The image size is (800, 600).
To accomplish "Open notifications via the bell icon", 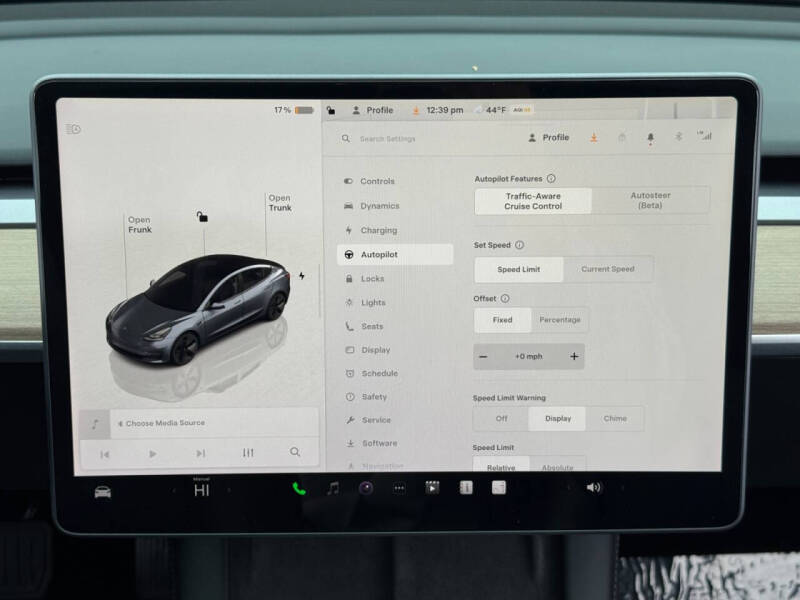I will (x=650, y=137).
